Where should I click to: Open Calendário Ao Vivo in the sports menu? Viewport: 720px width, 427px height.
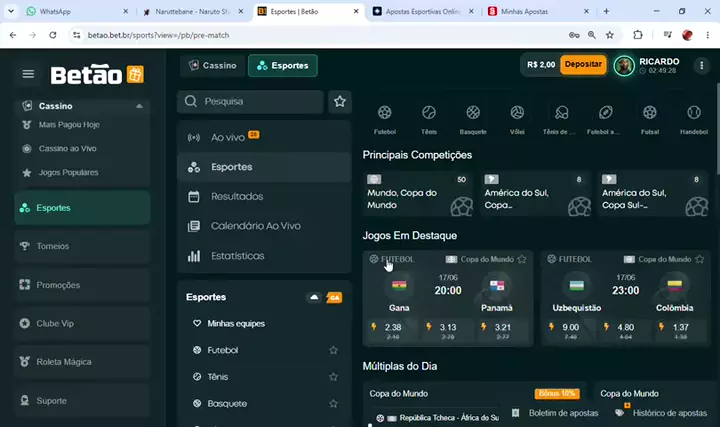point(264,226)
